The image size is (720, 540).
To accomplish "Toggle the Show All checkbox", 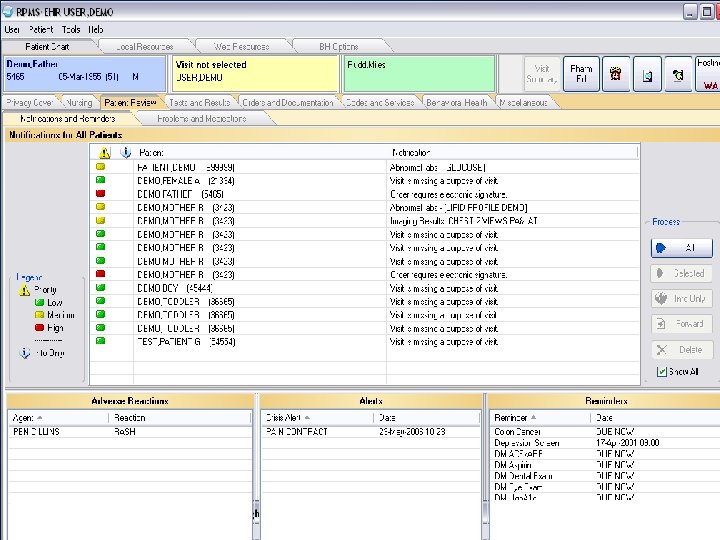I will (x=662, y=371).
